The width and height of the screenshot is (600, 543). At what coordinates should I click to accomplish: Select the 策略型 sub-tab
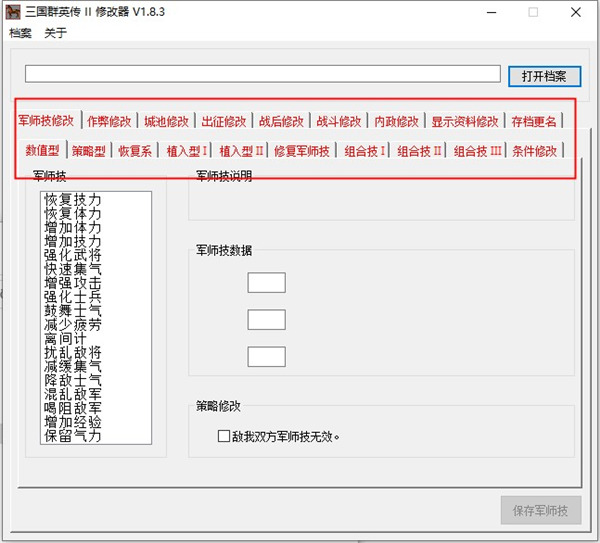point(88,151)
